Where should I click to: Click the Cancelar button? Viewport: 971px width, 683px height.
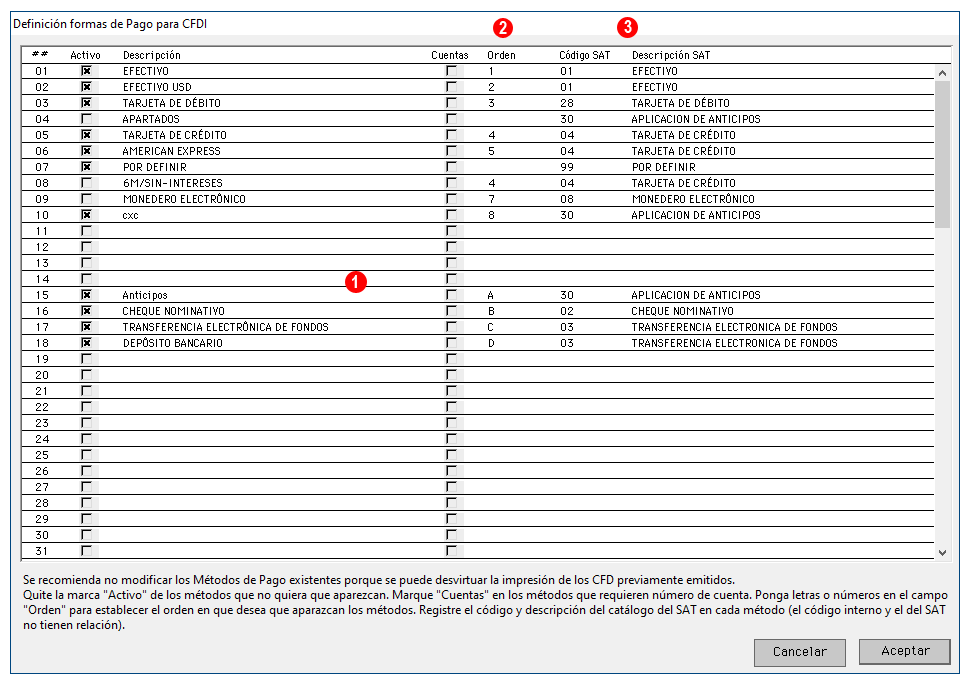799,652
